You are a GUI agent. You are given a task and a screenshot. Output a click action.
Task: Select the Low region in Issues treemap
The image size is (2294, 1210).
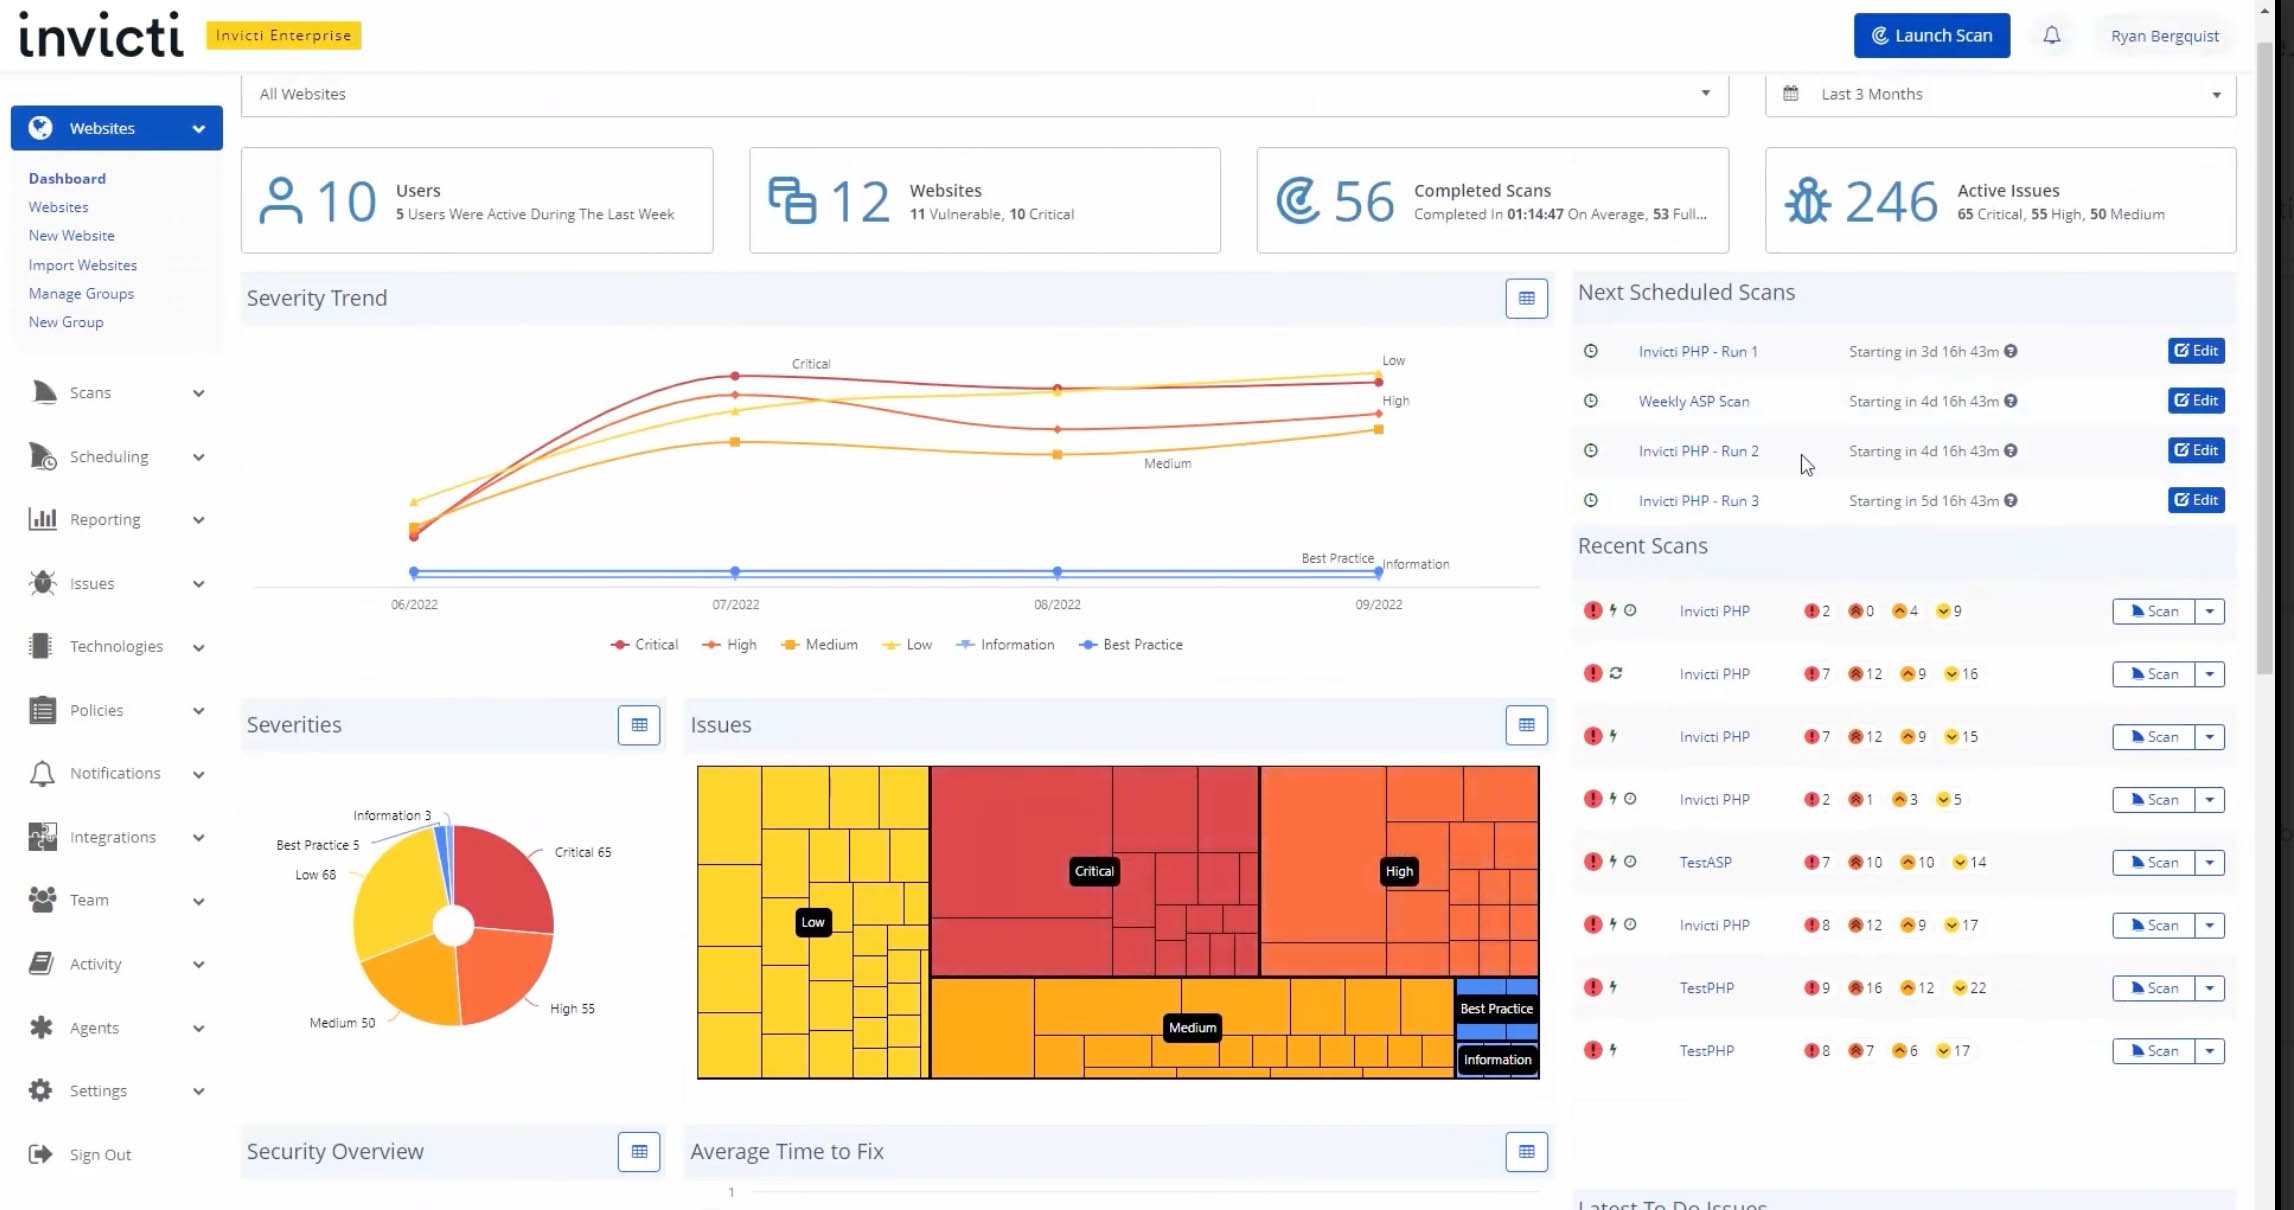click(813, 922)
